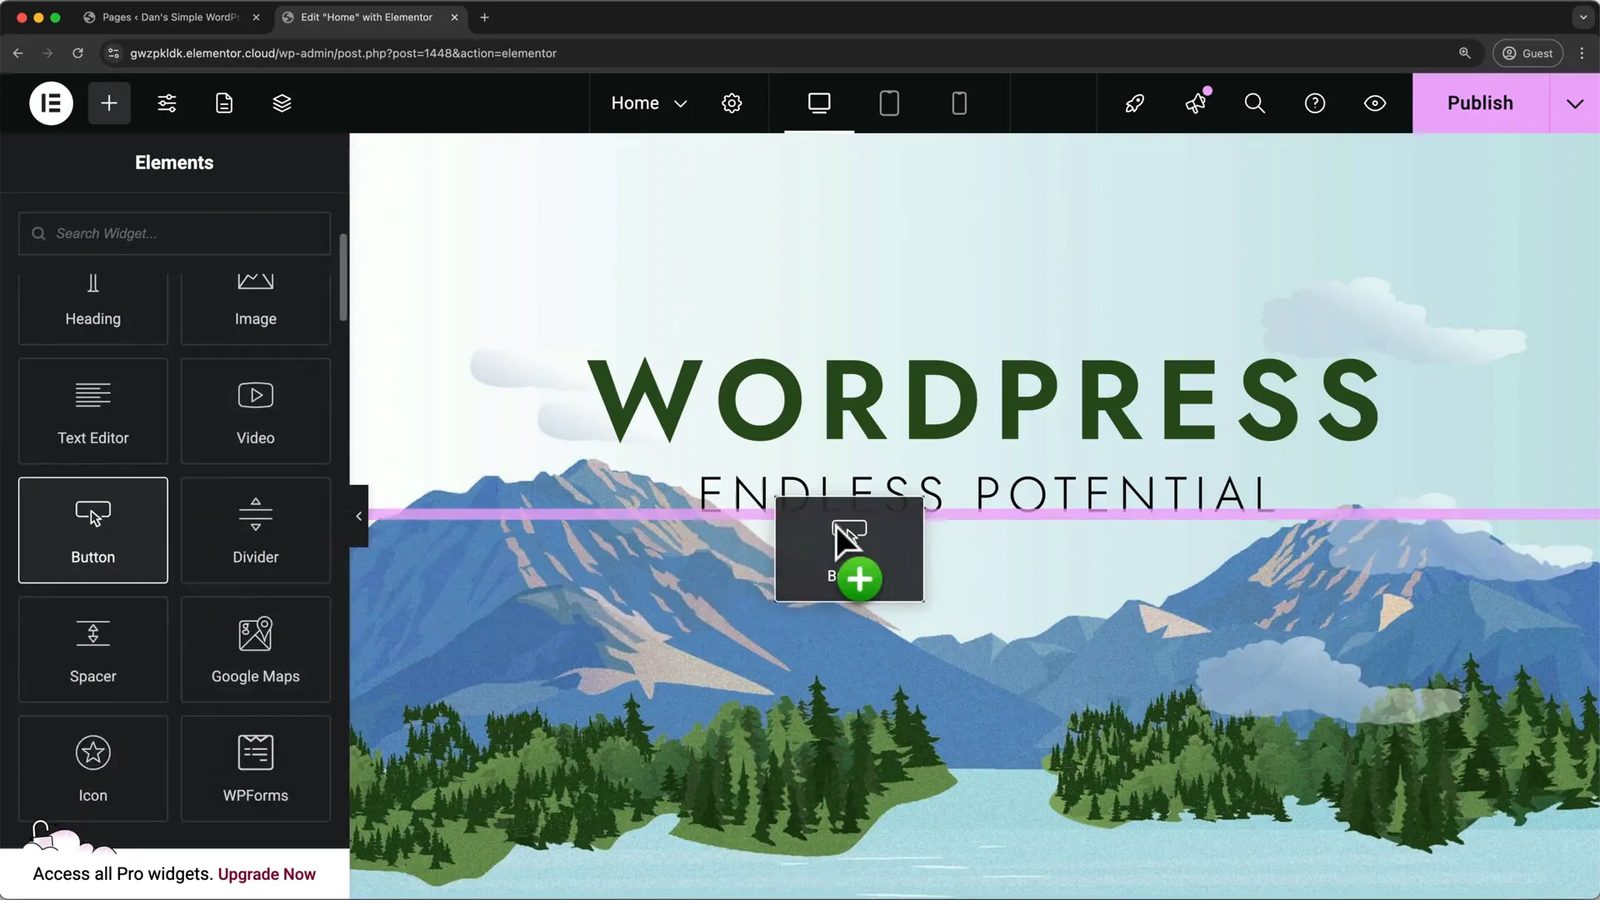
Task: Open the Guest profile button
Action: pyautogui.click(x=1528, y=53)
